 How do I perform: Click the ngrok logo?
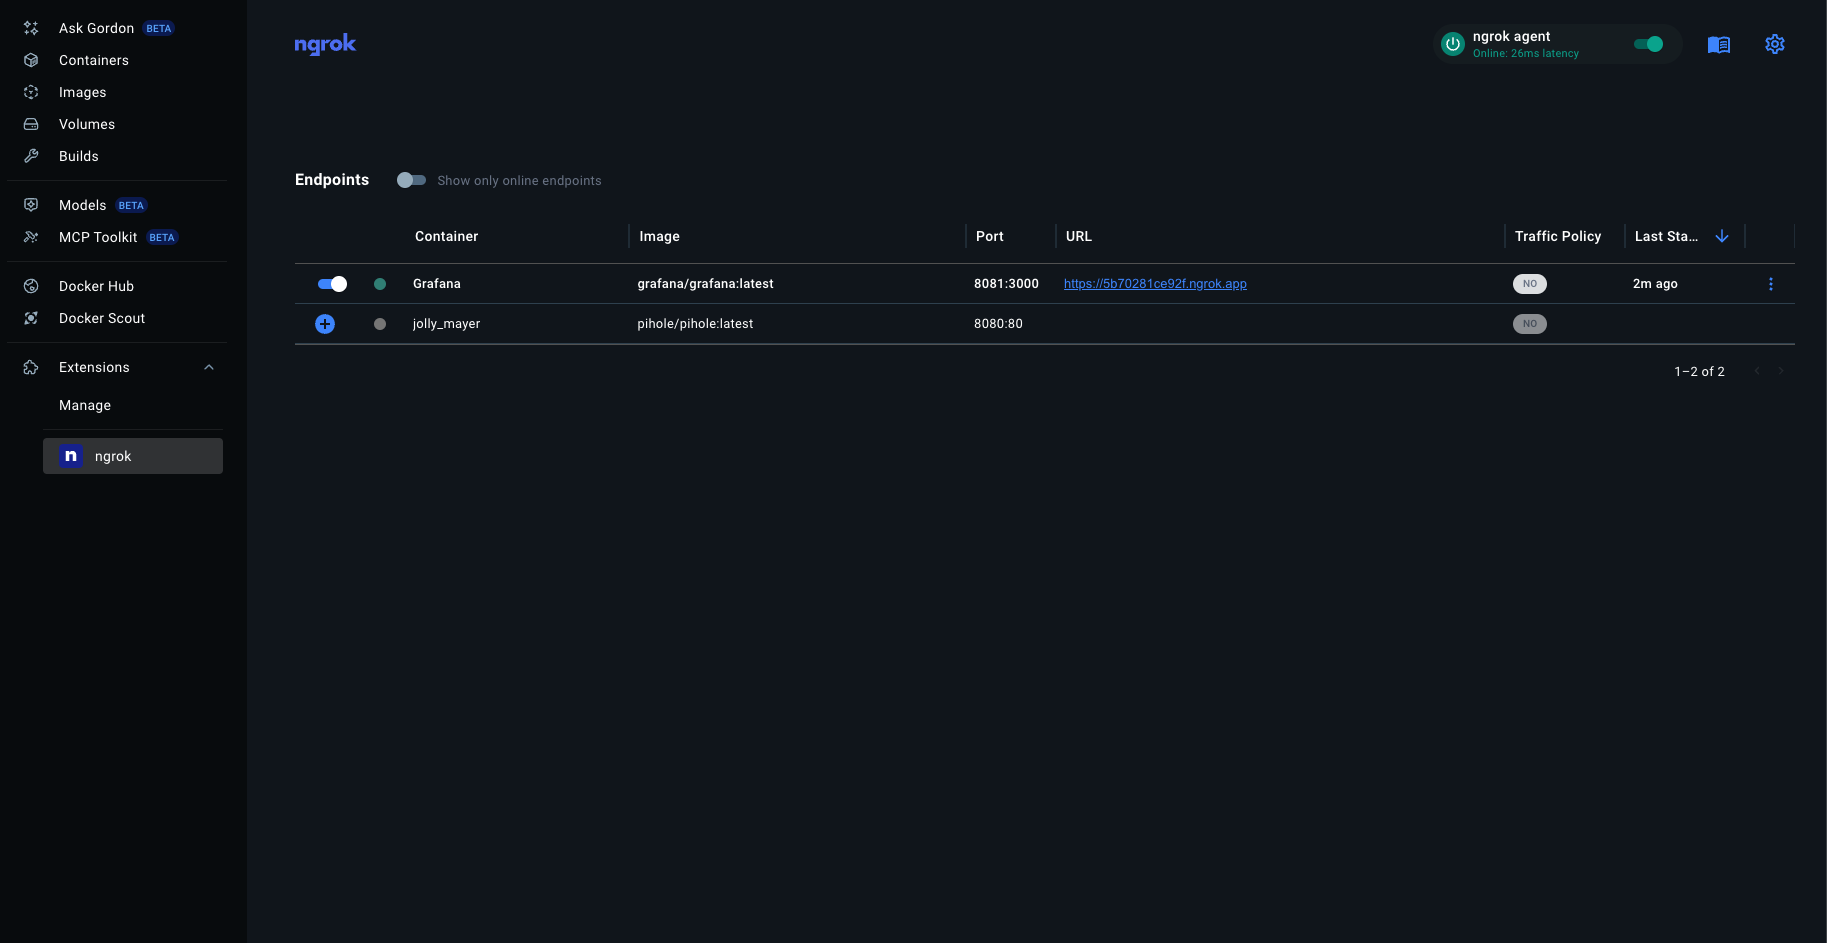tap(325, 44)
